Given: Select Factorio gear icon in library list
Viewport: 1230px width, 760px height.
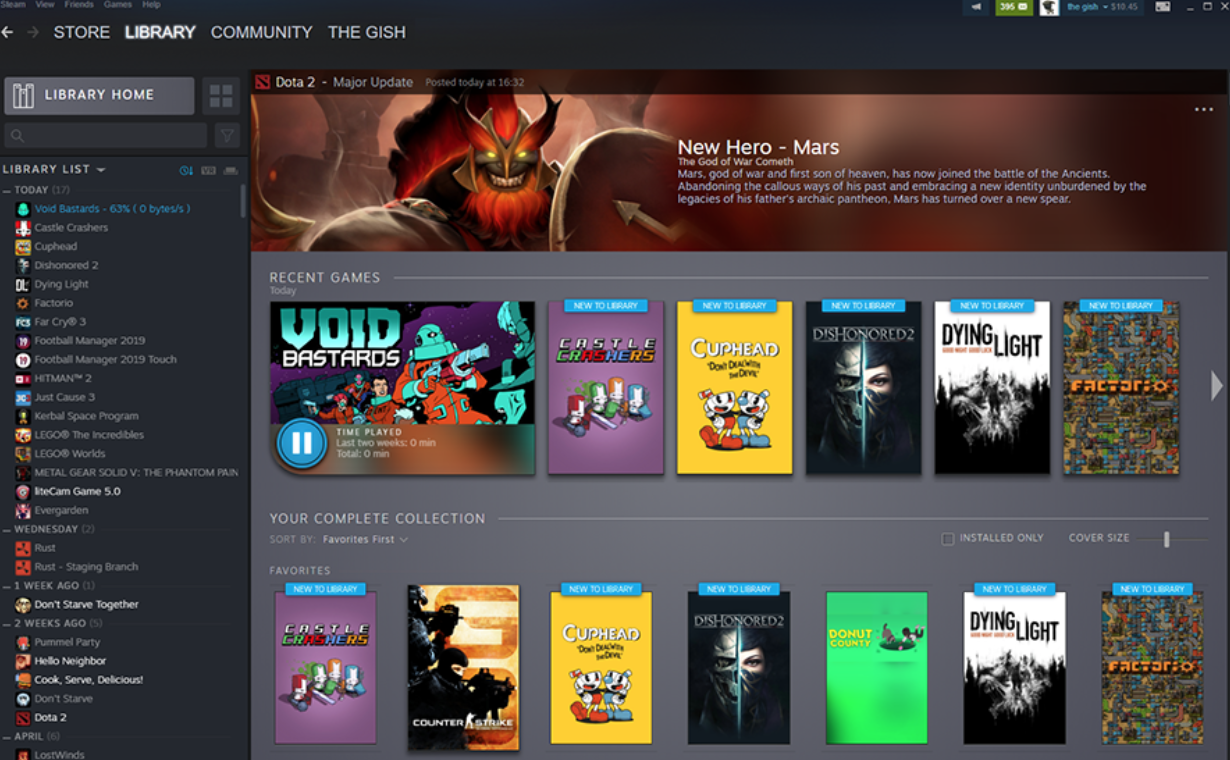Looking at the screenshot, I should (x=23, y=303).
